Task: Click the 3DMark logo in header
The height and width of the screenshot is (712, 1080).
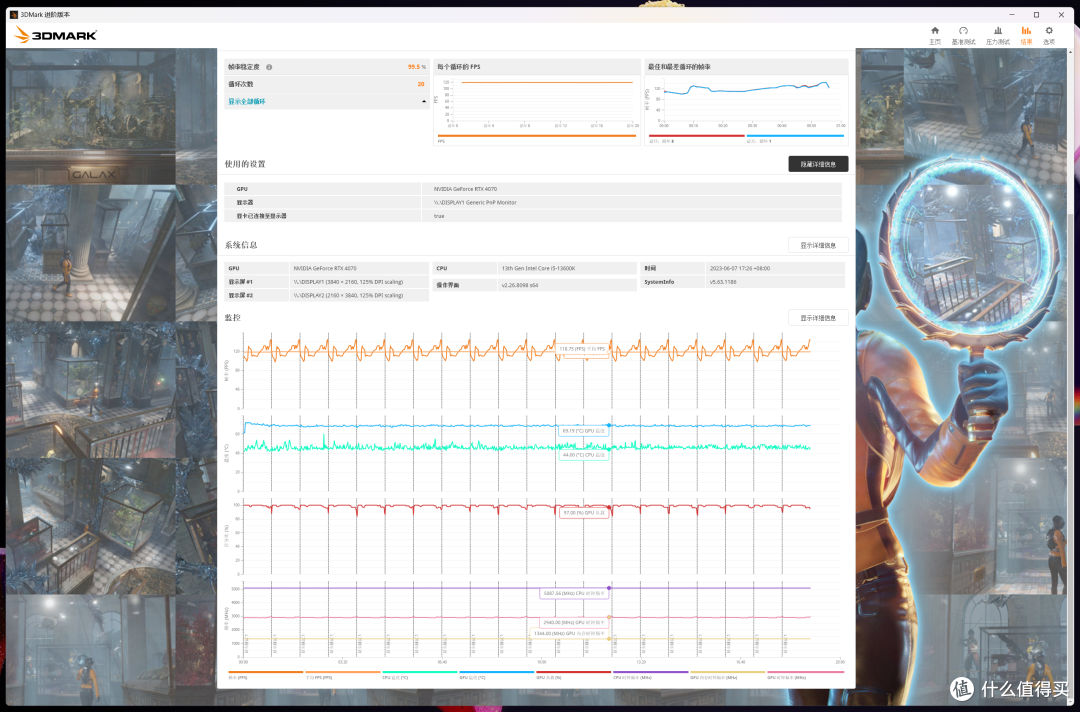Action: (x=56, y=35)
